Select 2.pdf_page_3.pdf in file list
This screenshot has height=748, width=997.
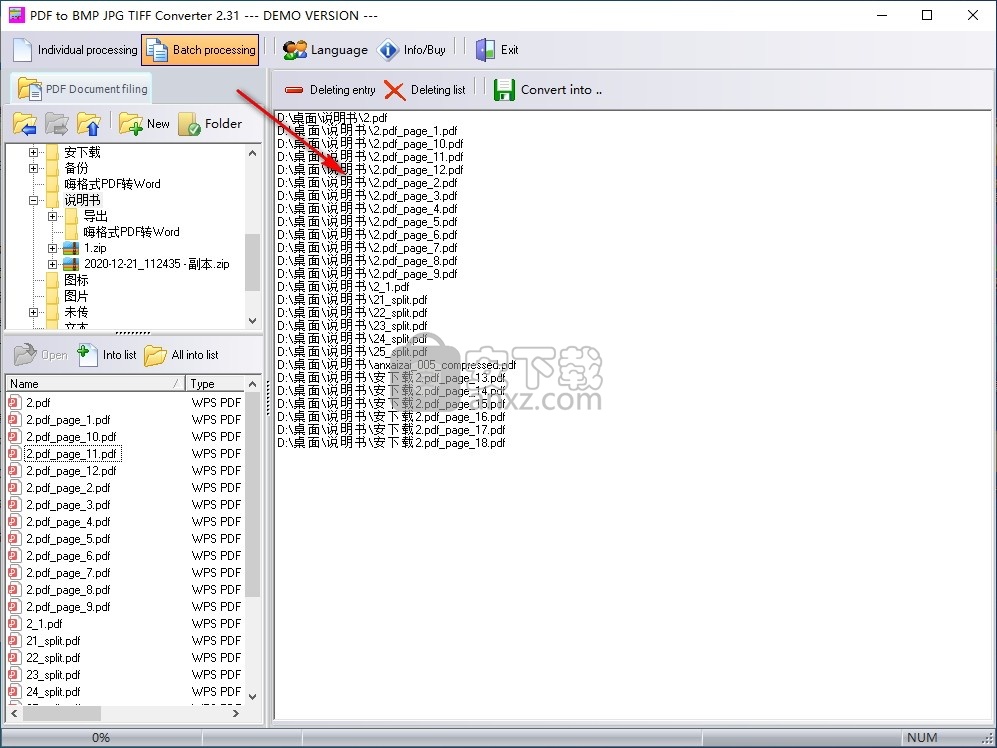coord(68,505)
